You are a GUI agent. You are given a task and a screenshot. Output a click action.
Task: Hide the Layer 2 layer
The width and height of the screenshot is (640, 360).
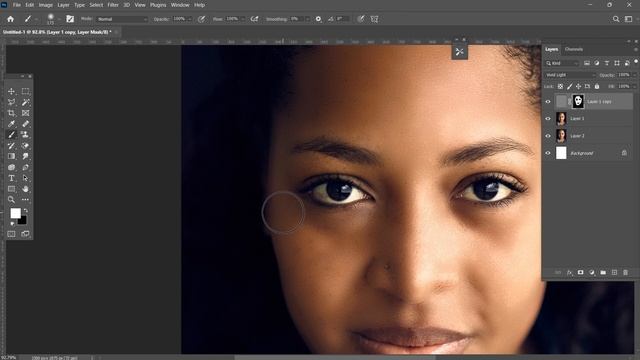tap(548, 136)
